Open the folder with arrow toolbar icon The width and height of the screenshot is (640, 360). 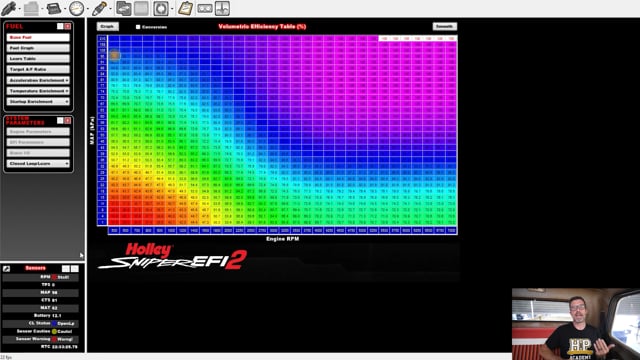tap(123, 8)
